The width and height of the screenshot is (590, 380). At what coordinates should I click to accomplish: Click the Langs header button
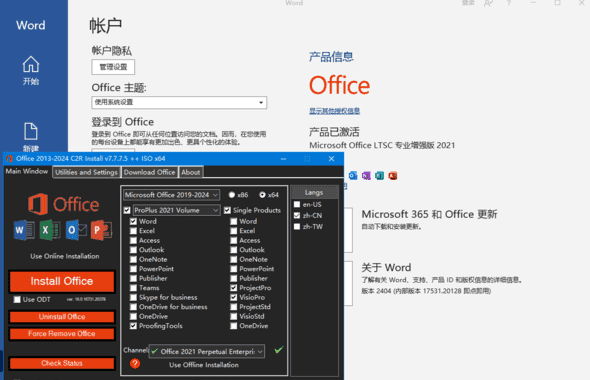point(314,193)
